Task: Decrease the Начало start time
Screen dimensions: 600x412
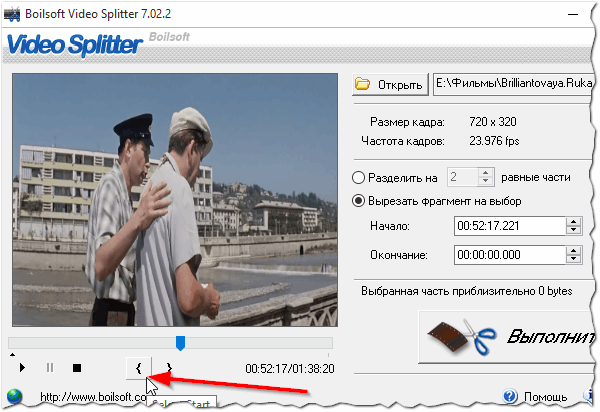Action: (x=574, y=230)
